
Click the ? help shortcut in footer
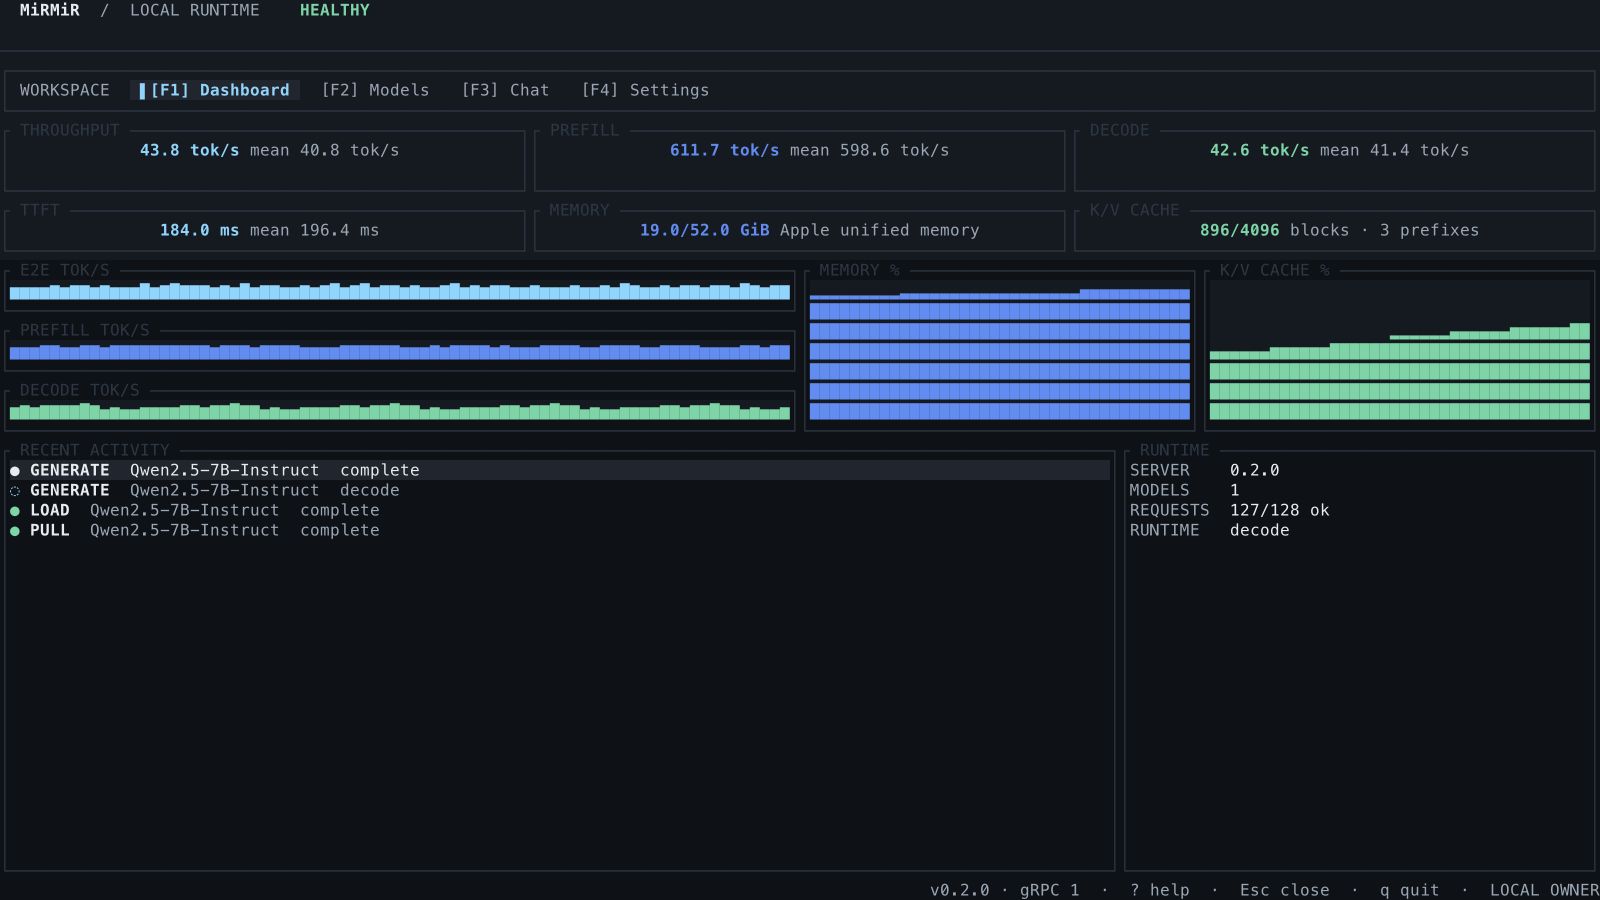pyautogui.click(x=1160, y=890)
